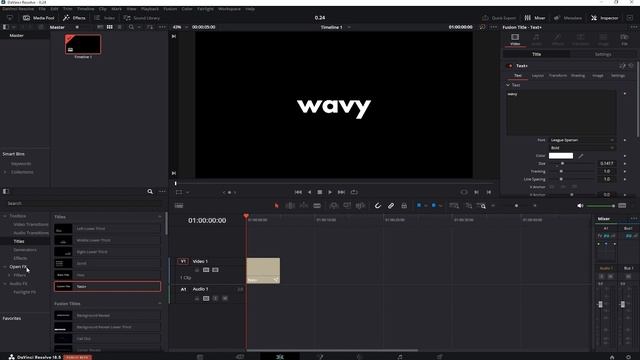This screenshot has height=360, width=640.
Task: Activate the Trim Edit Mode tool
Action: (290, 206)
